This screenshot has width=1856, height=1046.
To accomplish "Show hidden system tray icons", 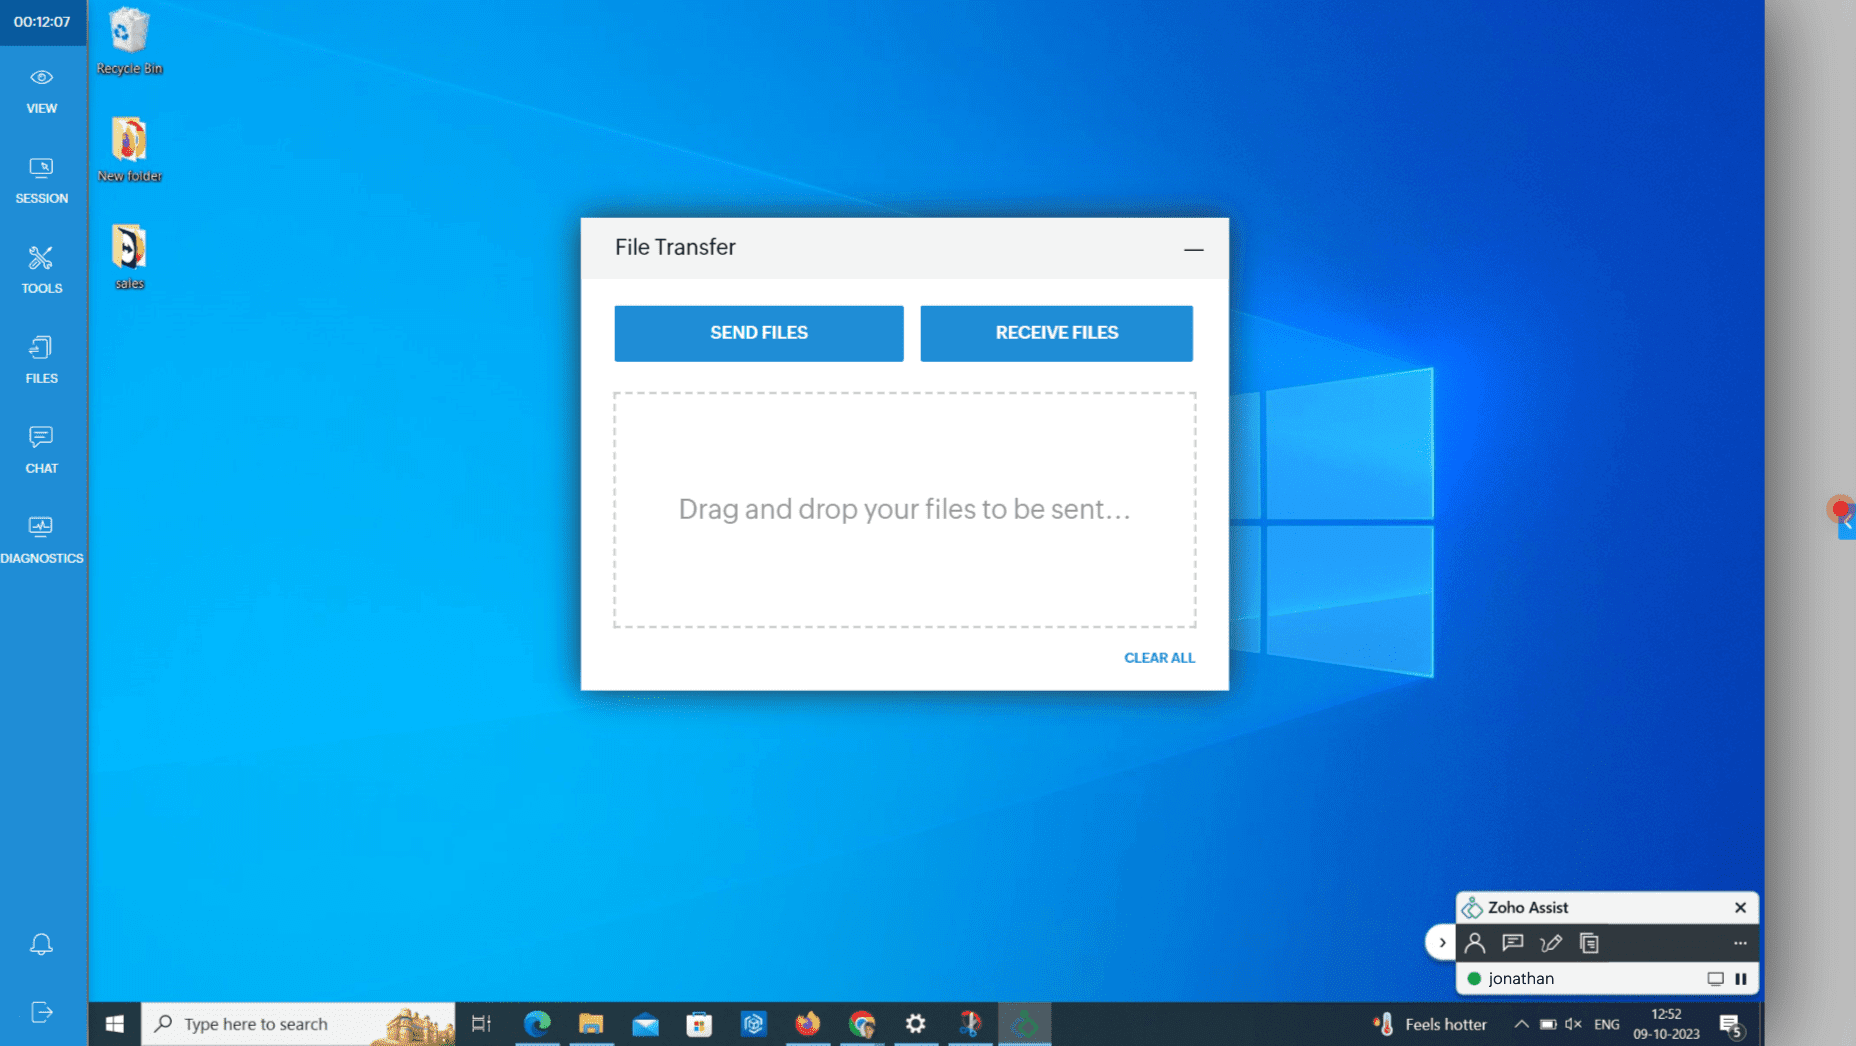I will coord(1521,1024).
